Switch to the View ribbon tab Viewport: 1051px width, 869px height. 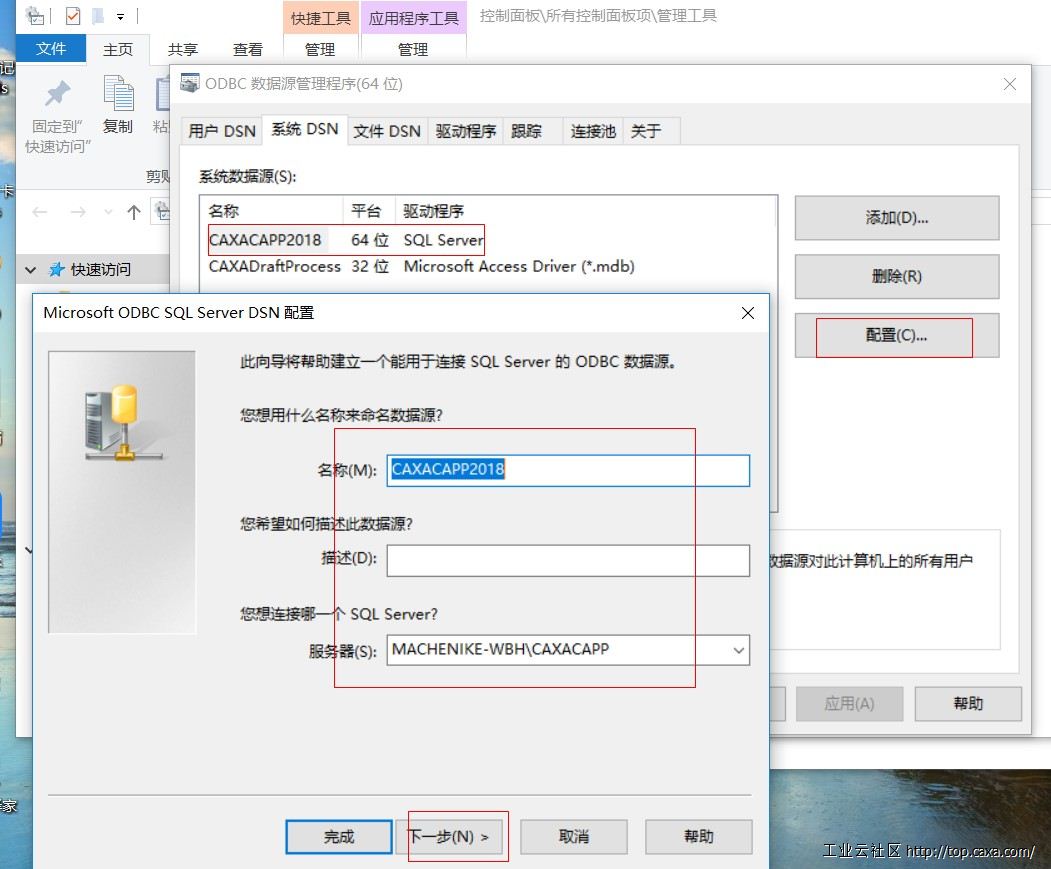pos(247,49)
